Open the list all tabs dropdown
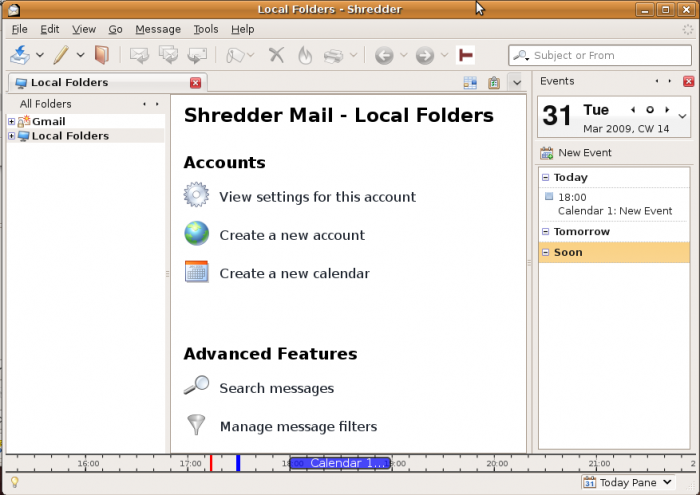Screen dimensions: 700x495 pos(517,83)
